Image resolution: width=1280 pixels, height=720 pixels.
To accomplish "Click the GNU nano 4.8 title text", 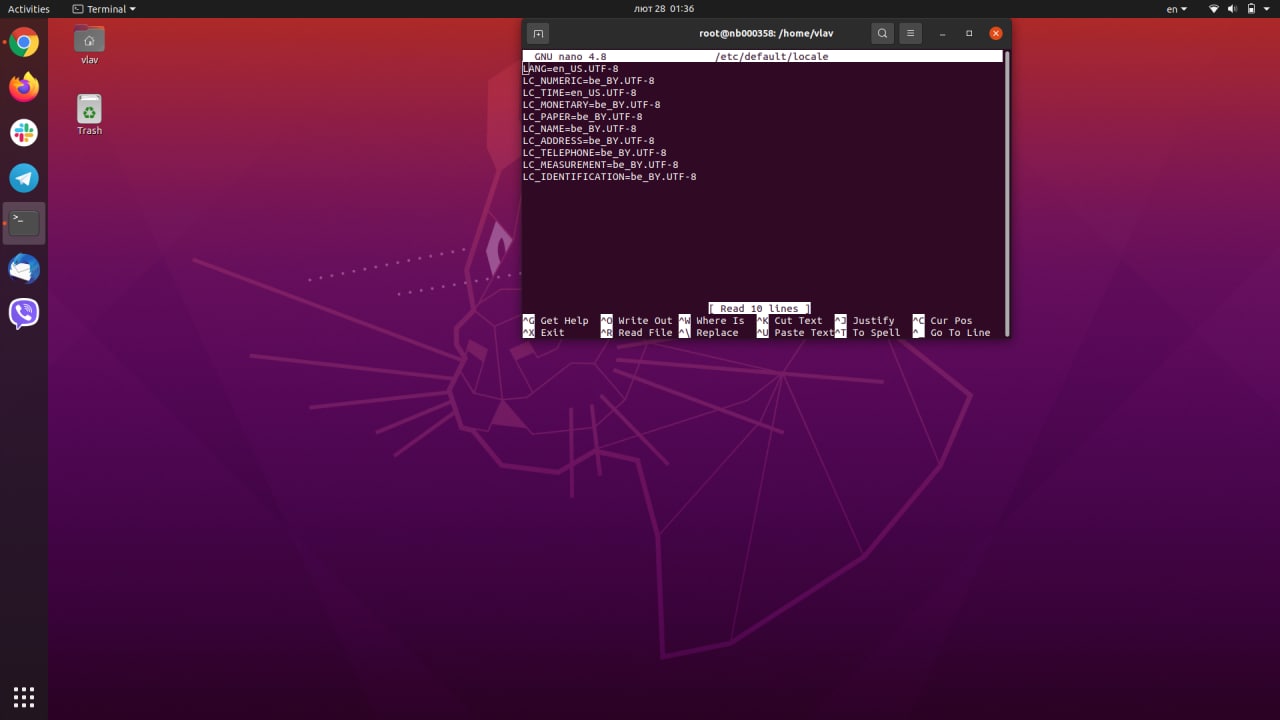I will [570, 57].
